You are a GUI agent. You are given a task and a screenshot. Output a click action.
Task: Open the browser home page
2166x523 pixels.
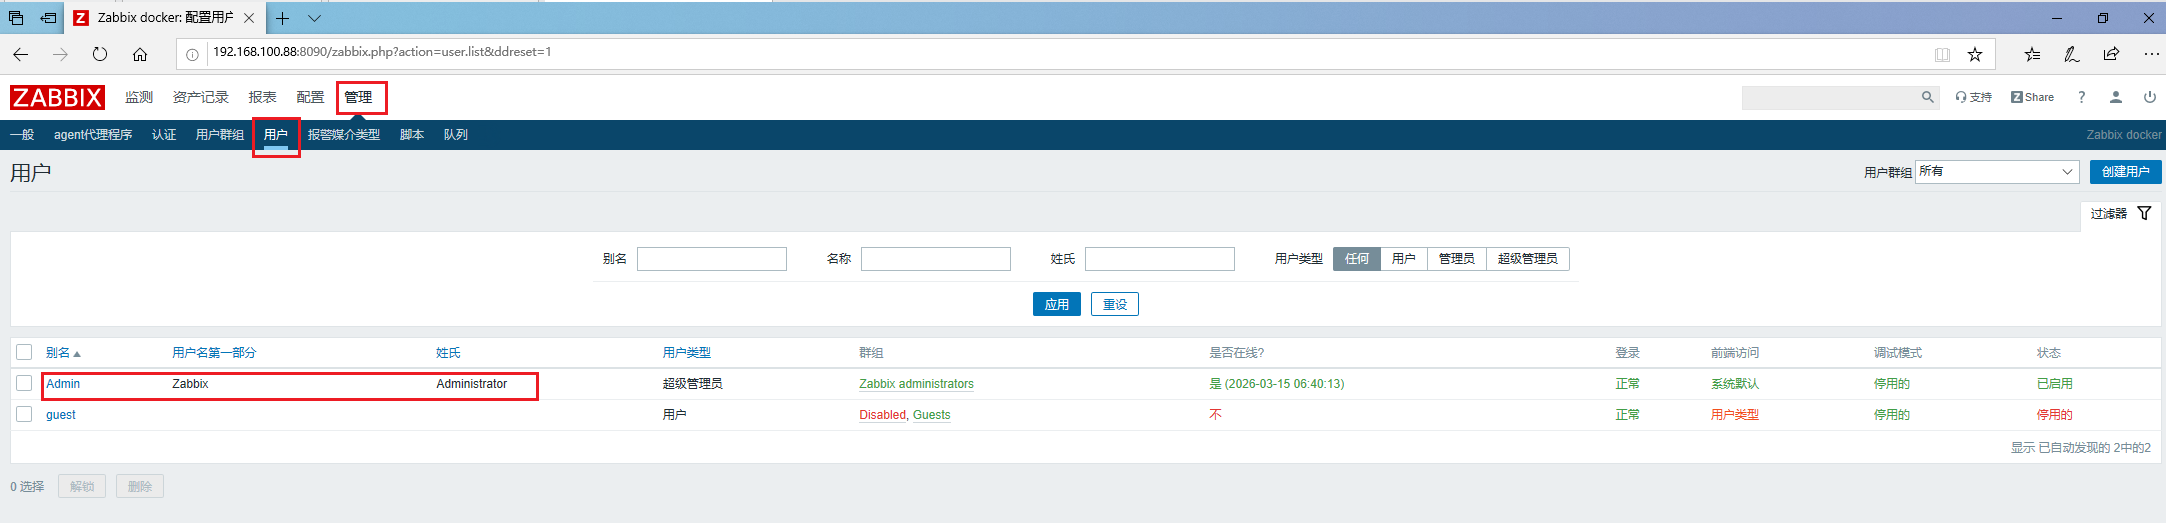pyautogui.click(x=140, y=54)
